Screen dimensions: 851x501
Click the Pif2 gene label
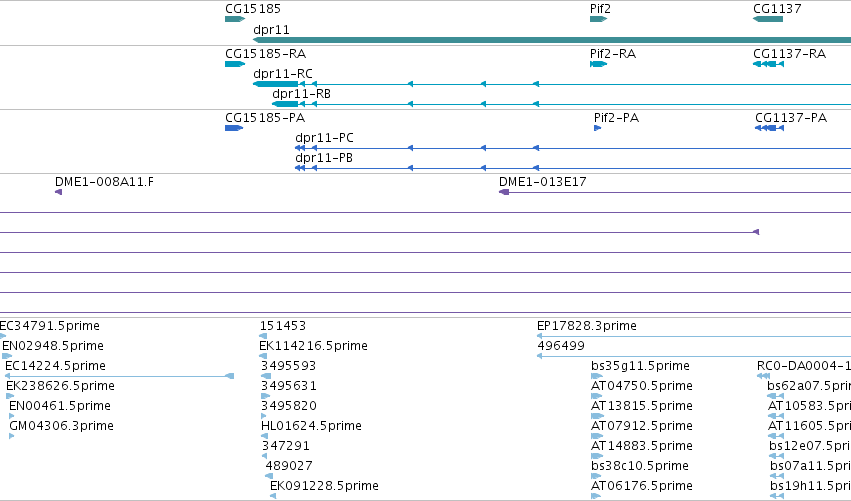tap(600, 9)
